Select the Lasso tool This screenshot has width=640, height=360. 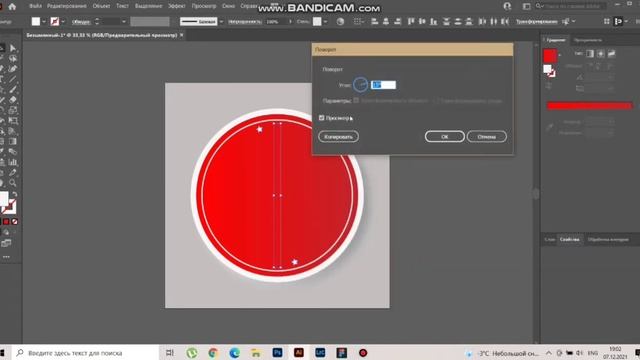pyautogui.click(x=13, y=58)
